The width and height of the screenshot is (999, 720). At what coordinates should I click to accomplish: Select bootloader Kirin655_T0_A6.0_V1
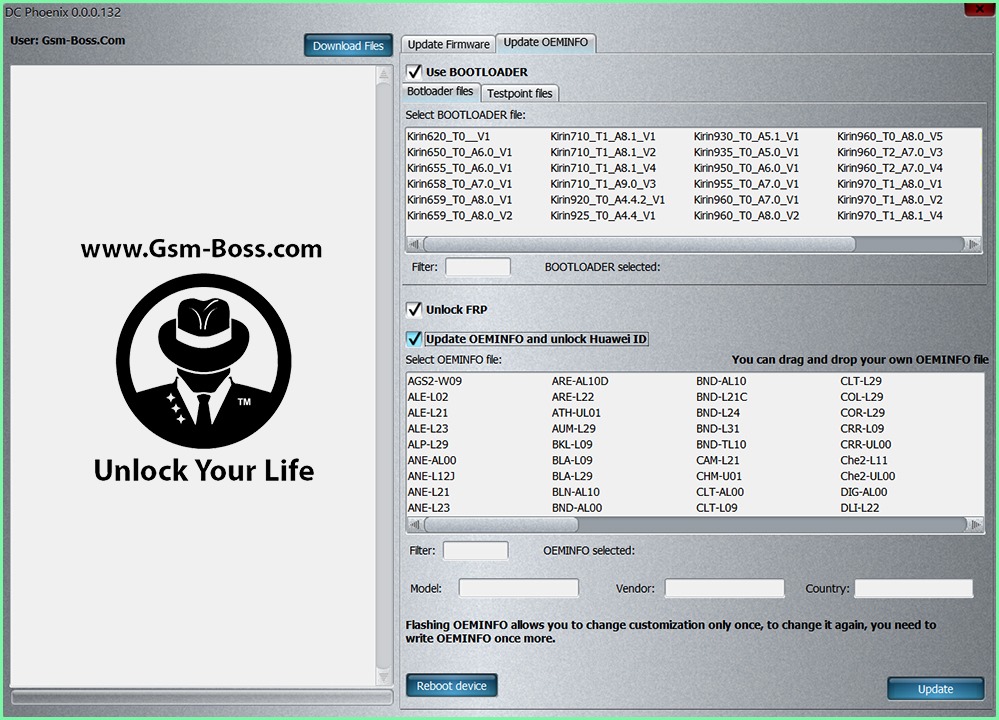click(459, 168)
